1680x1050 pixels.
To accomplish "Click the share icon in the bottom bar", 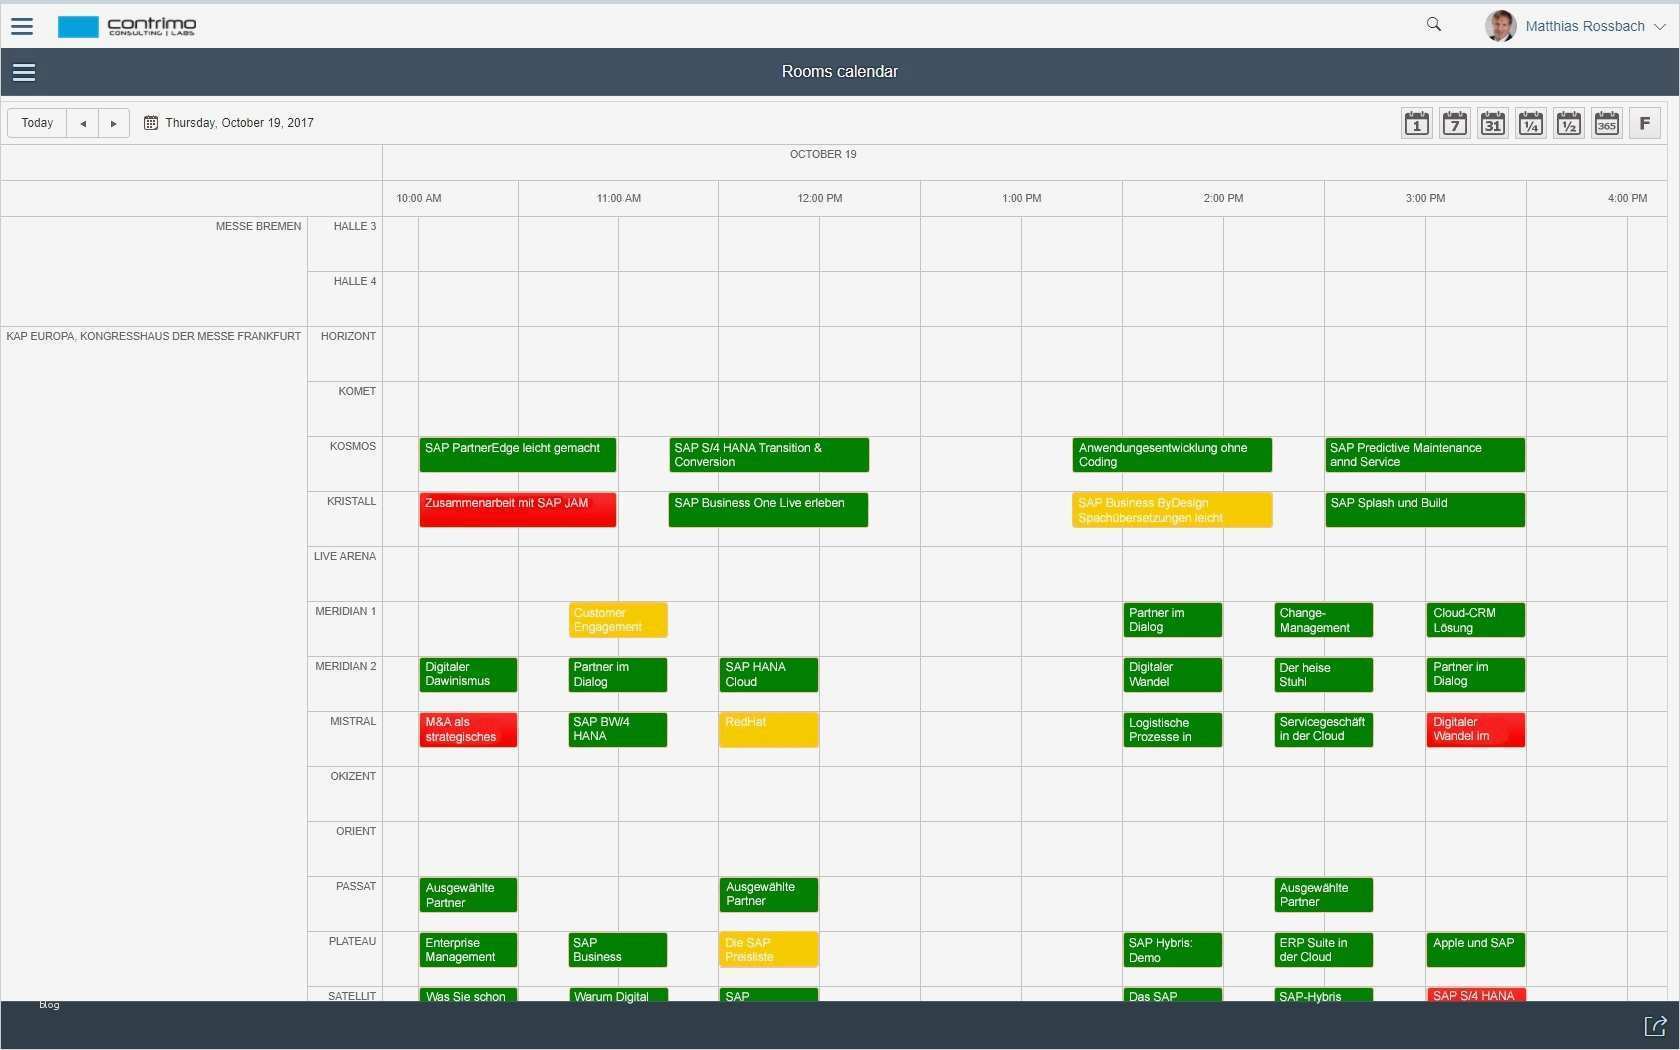I will tap(1656, 1026).
